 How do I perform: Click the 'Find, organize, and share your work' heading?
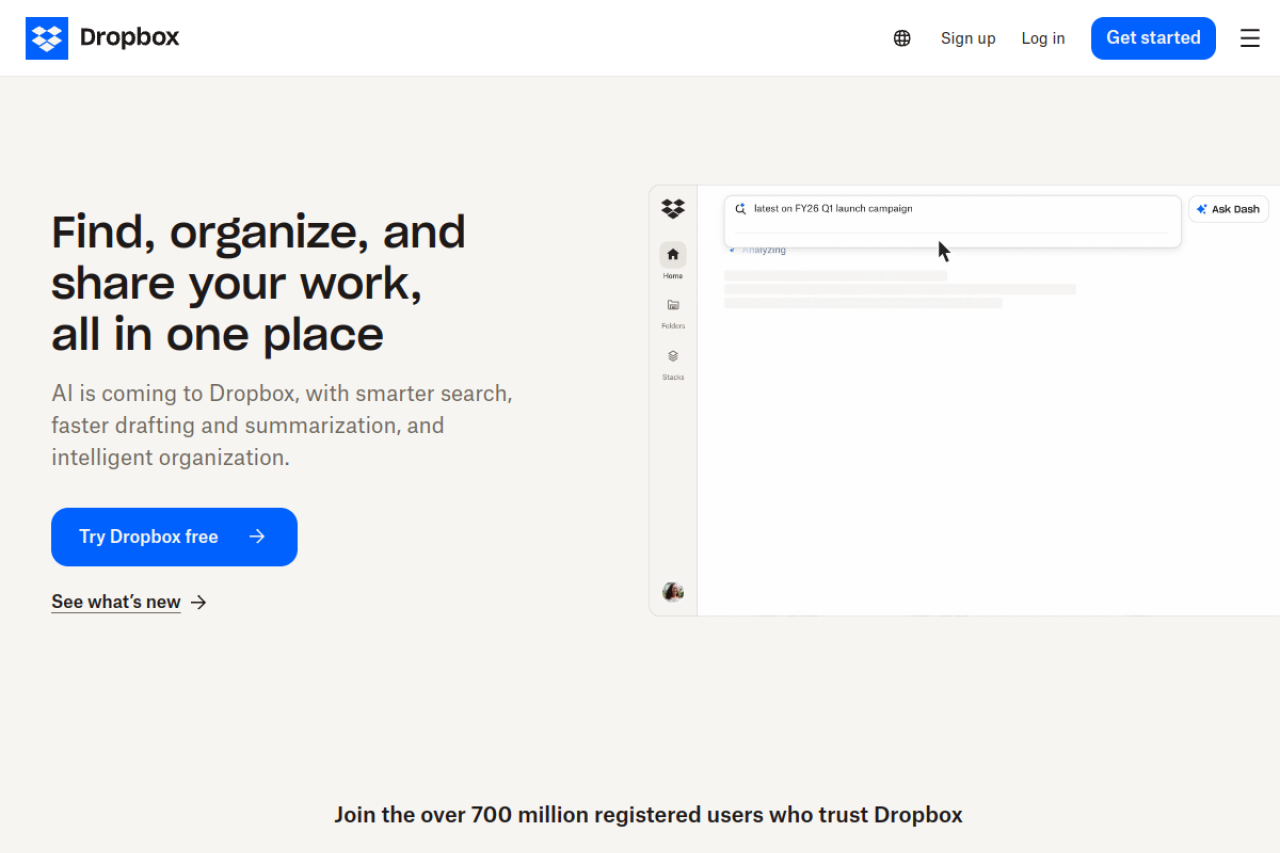click(258, 283)
